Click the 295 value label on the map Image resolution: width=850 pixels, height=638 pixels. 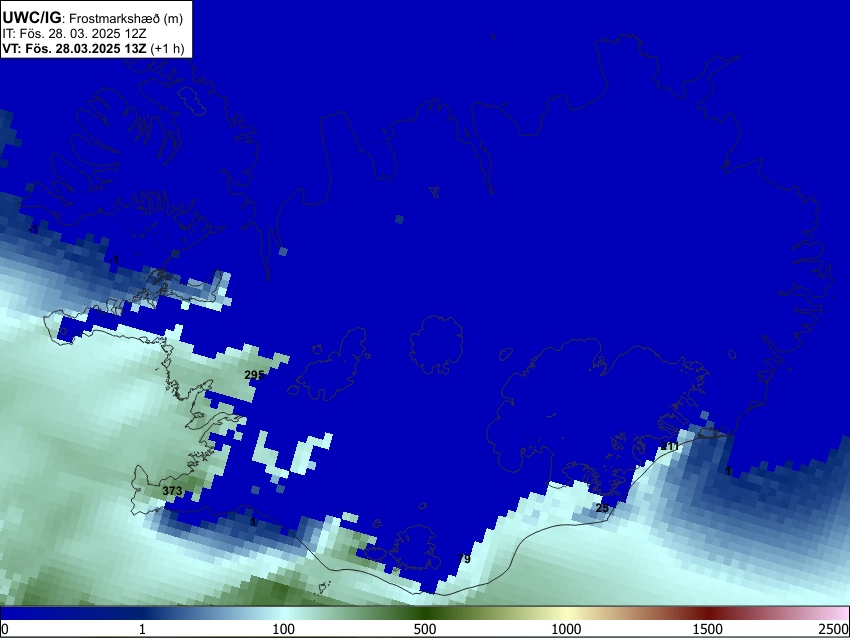pyautogui.click(x=254, y=375)
